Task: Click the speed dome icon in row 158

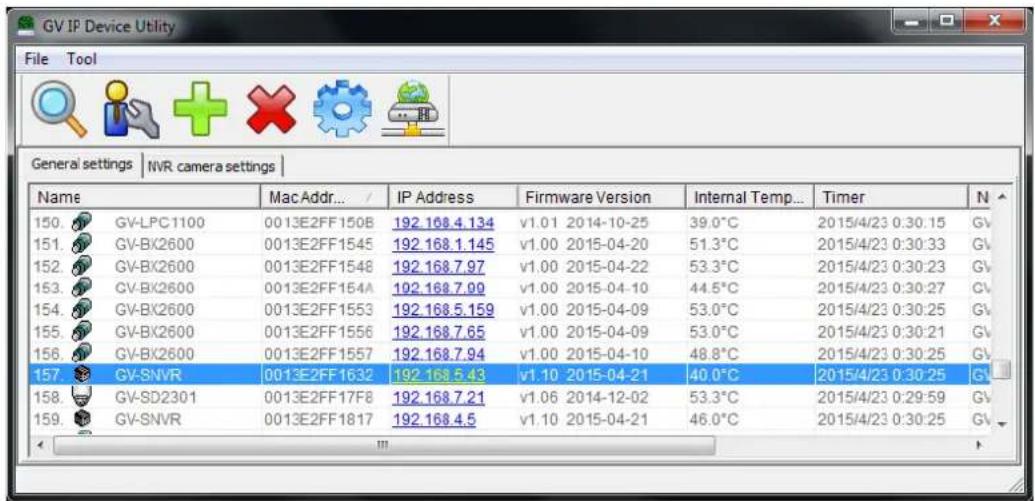Action: pos(83,397)
